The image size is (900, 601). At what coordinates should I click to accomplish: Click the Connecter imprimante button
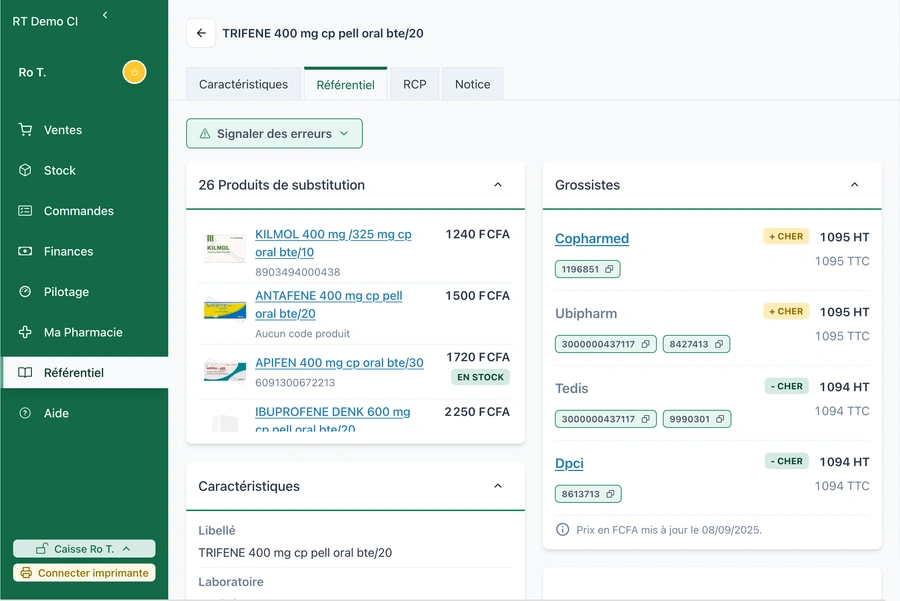[x=84, y=573]
